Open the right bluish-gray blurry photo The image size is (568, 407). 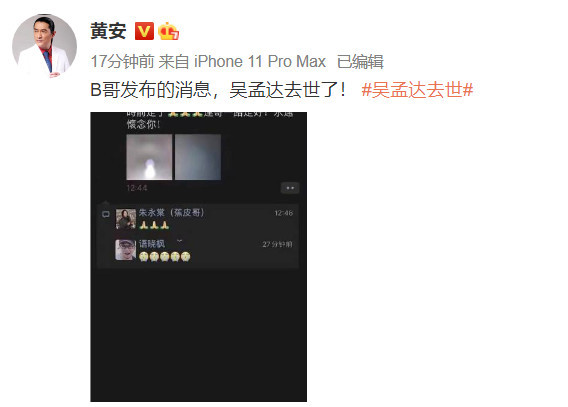tap(198, 157)
